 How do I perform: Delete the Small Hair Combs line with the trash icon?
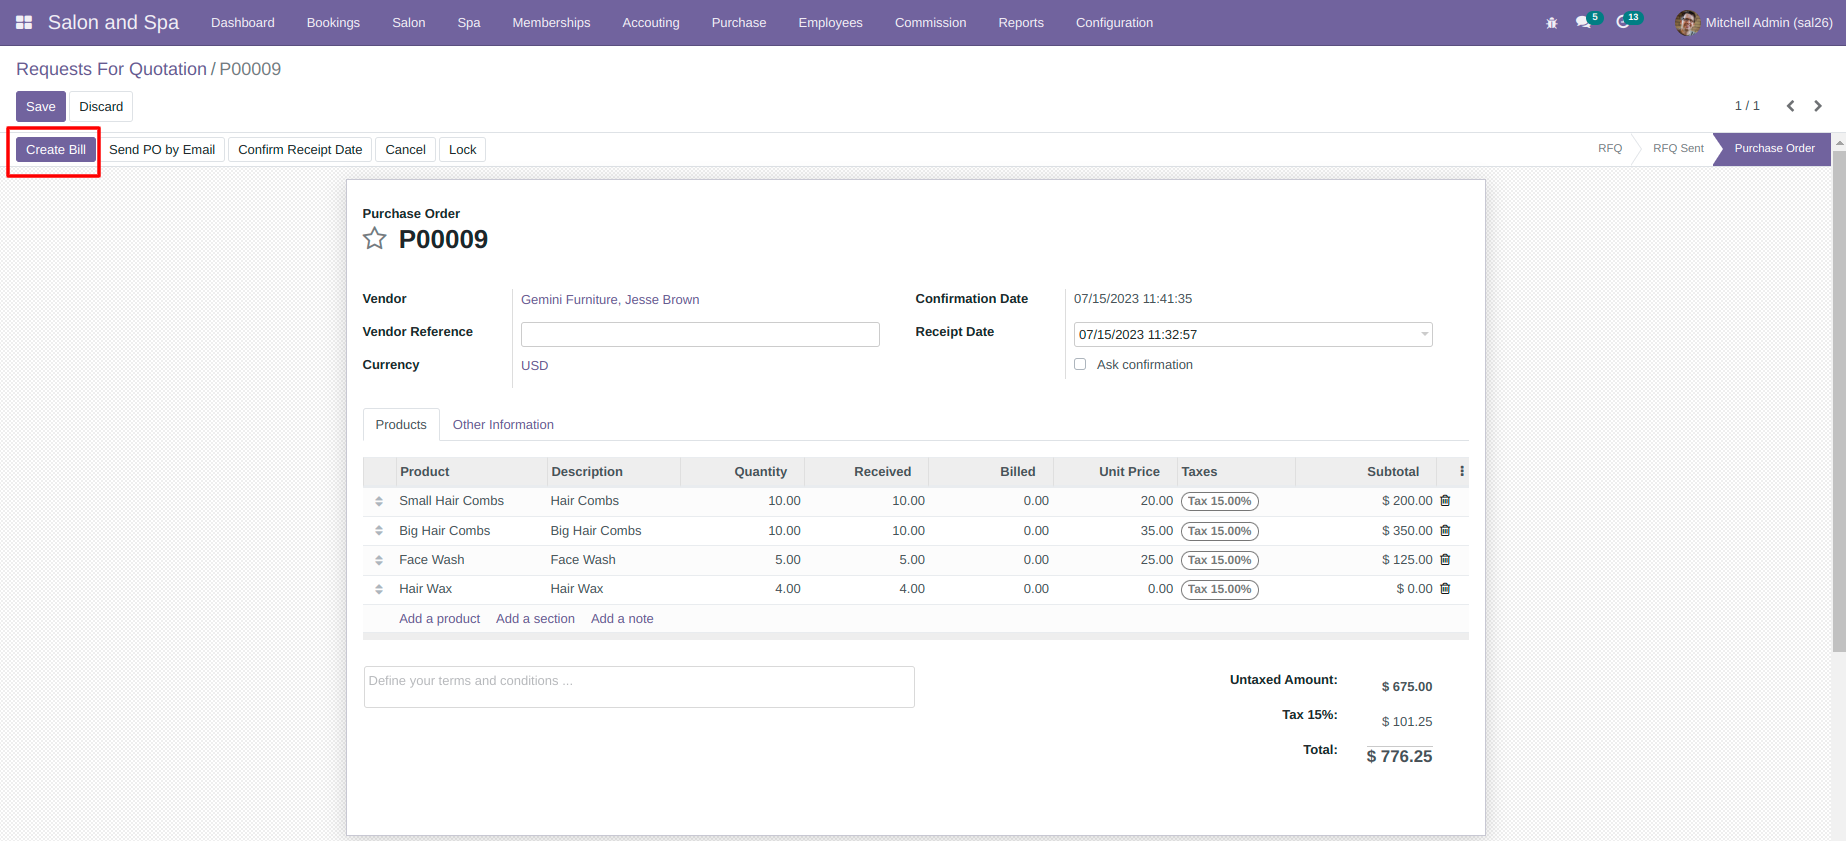[1445, 501]
